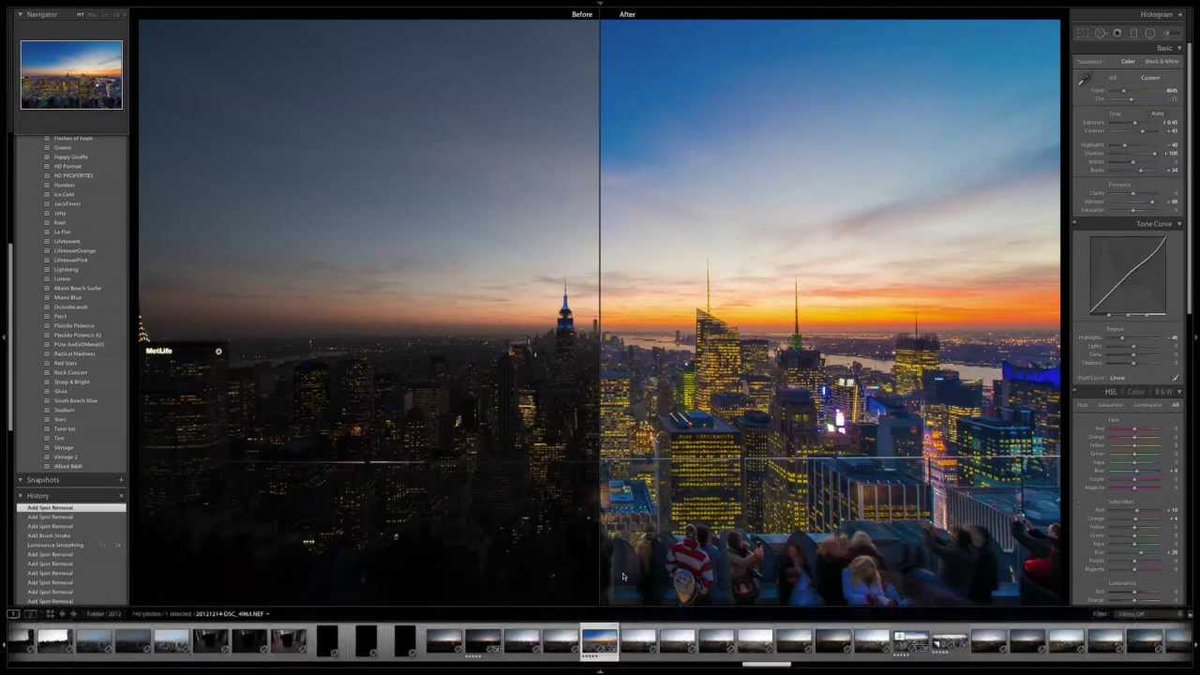This screenshot has width=1200, height=675.
Task: Open the Saturation section tab
Action: tap(1110, 405)
